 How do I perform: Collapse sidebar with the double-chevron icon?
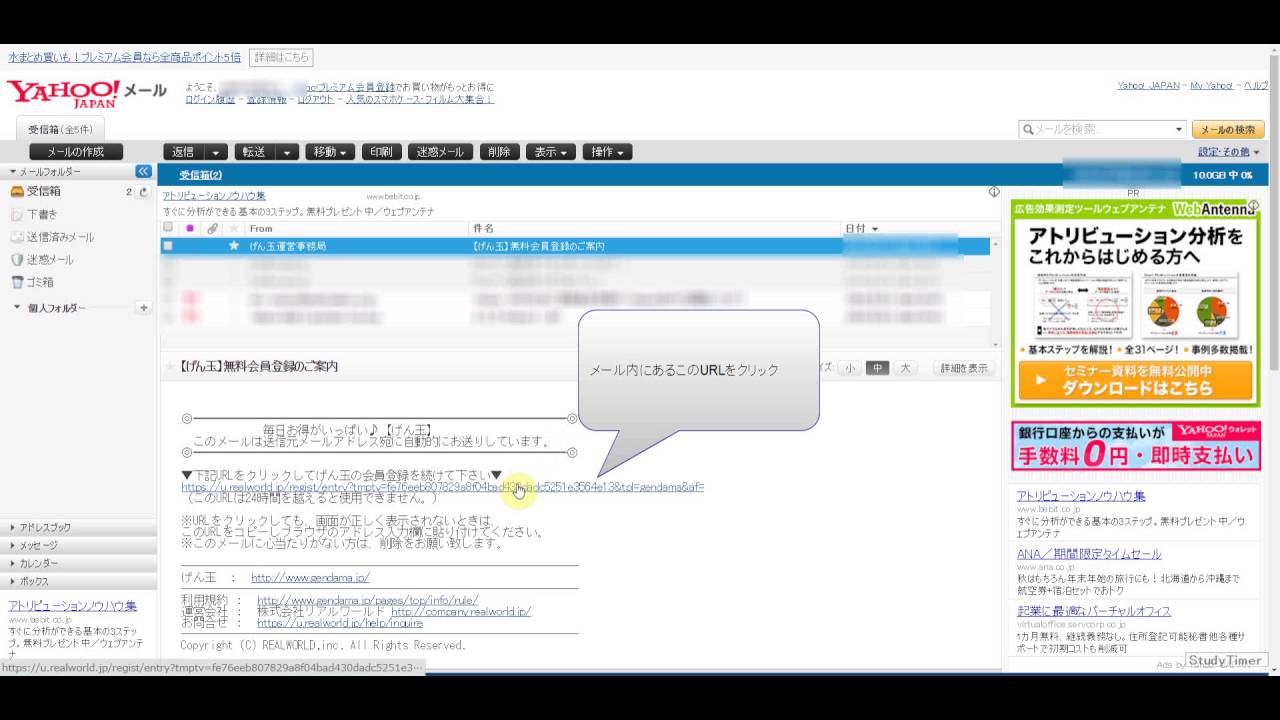tap(144, 172)
